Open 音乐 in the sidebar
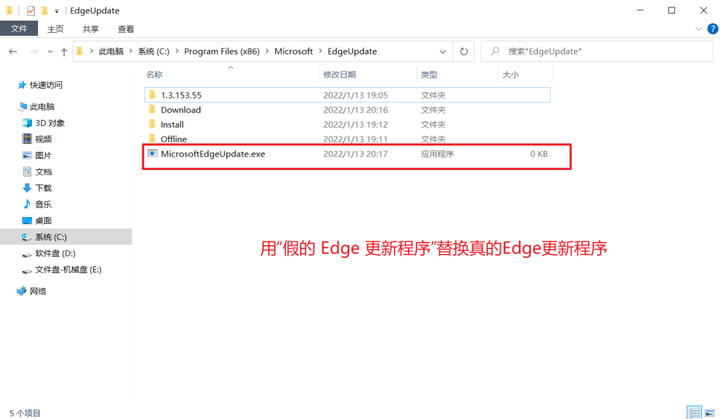 (43, 204)
